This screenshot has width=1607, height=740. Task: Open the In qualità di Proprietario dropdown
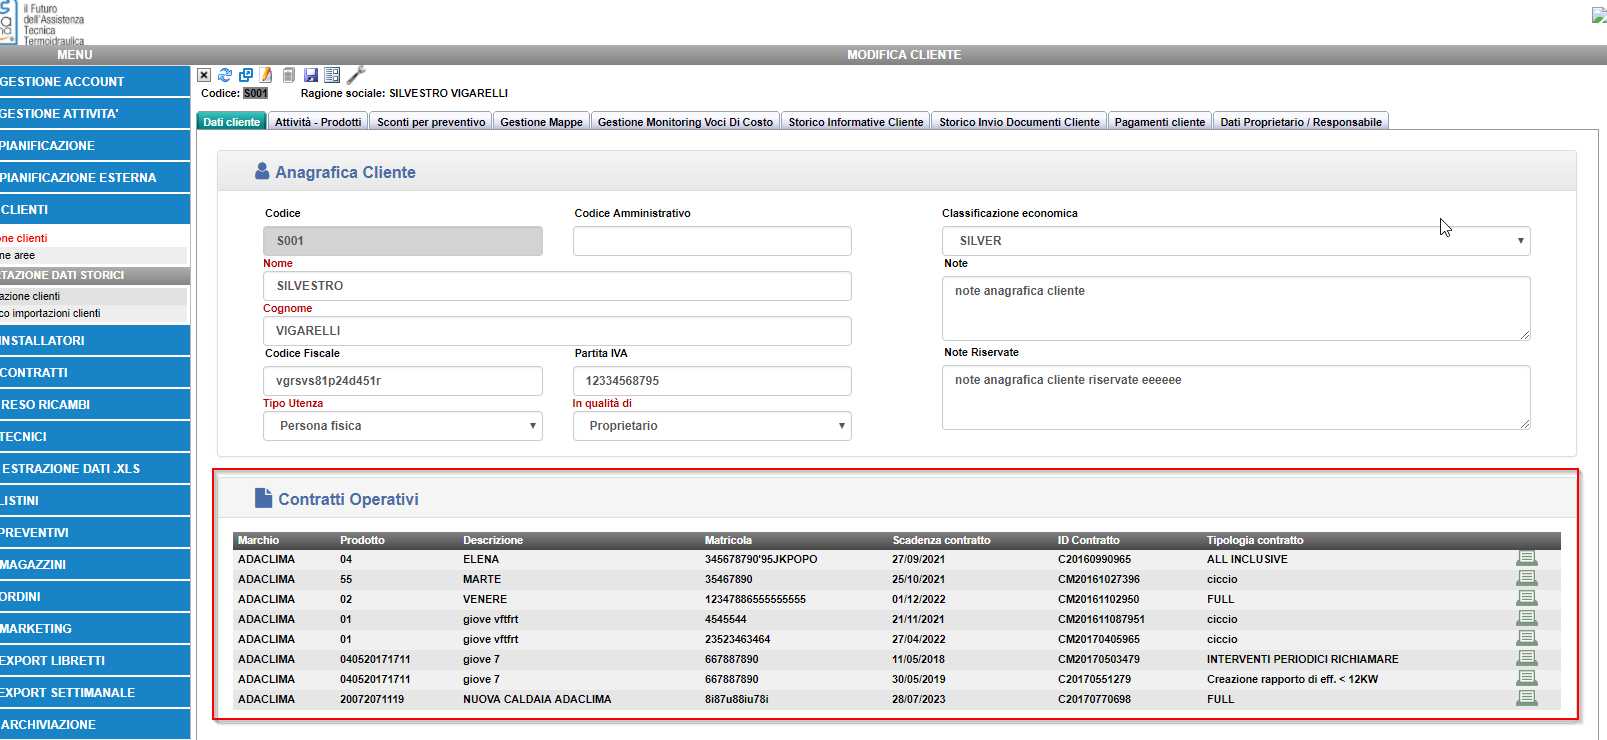(712, 426)
